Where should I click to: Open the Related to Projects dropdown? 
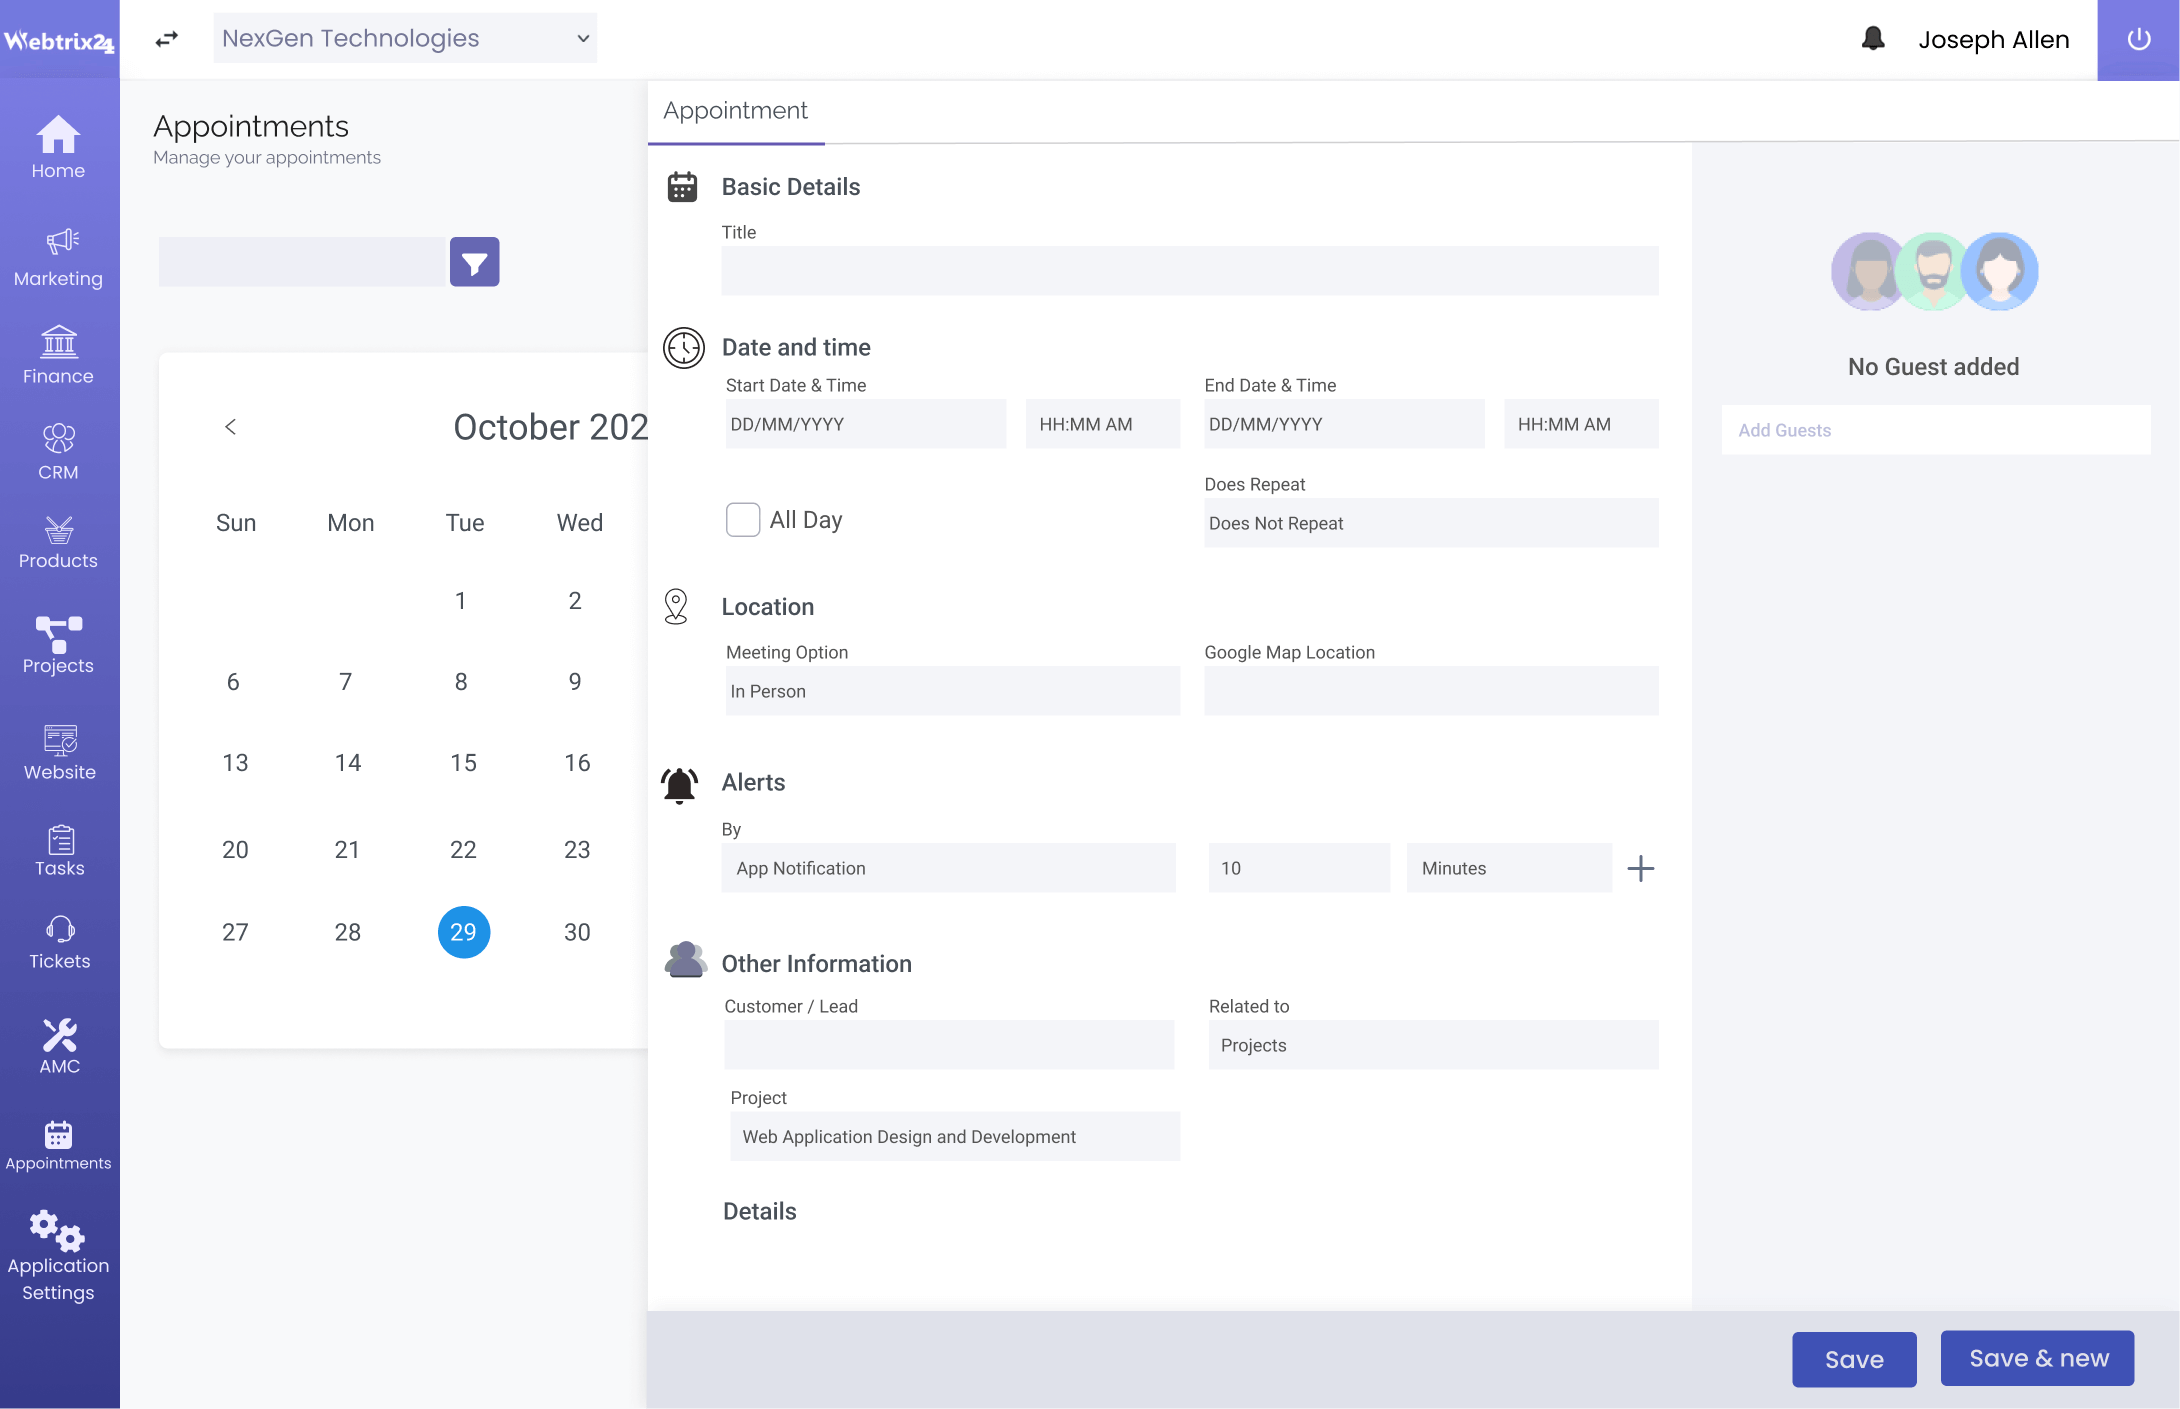click(1434, 1045)
